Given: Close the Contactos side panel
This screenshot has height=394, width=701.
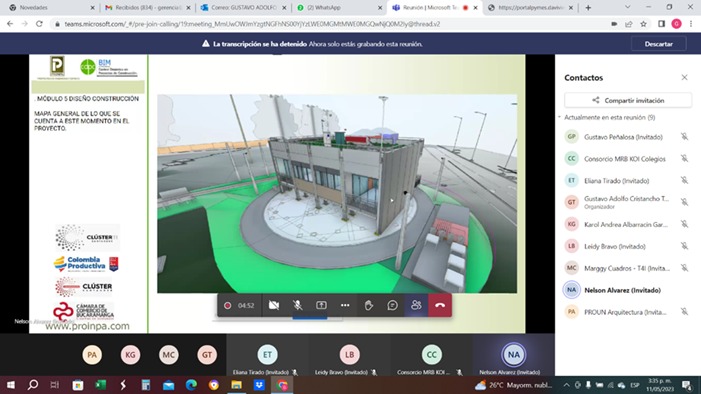Looking at the screenshot, I should pos(684,77).
